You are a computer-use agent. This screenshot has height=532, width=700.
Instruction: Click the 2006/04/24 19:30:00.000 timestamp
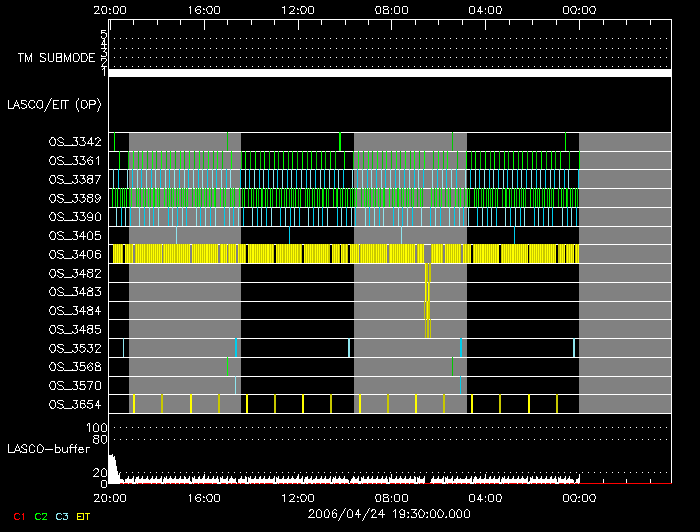pos(389,512)
